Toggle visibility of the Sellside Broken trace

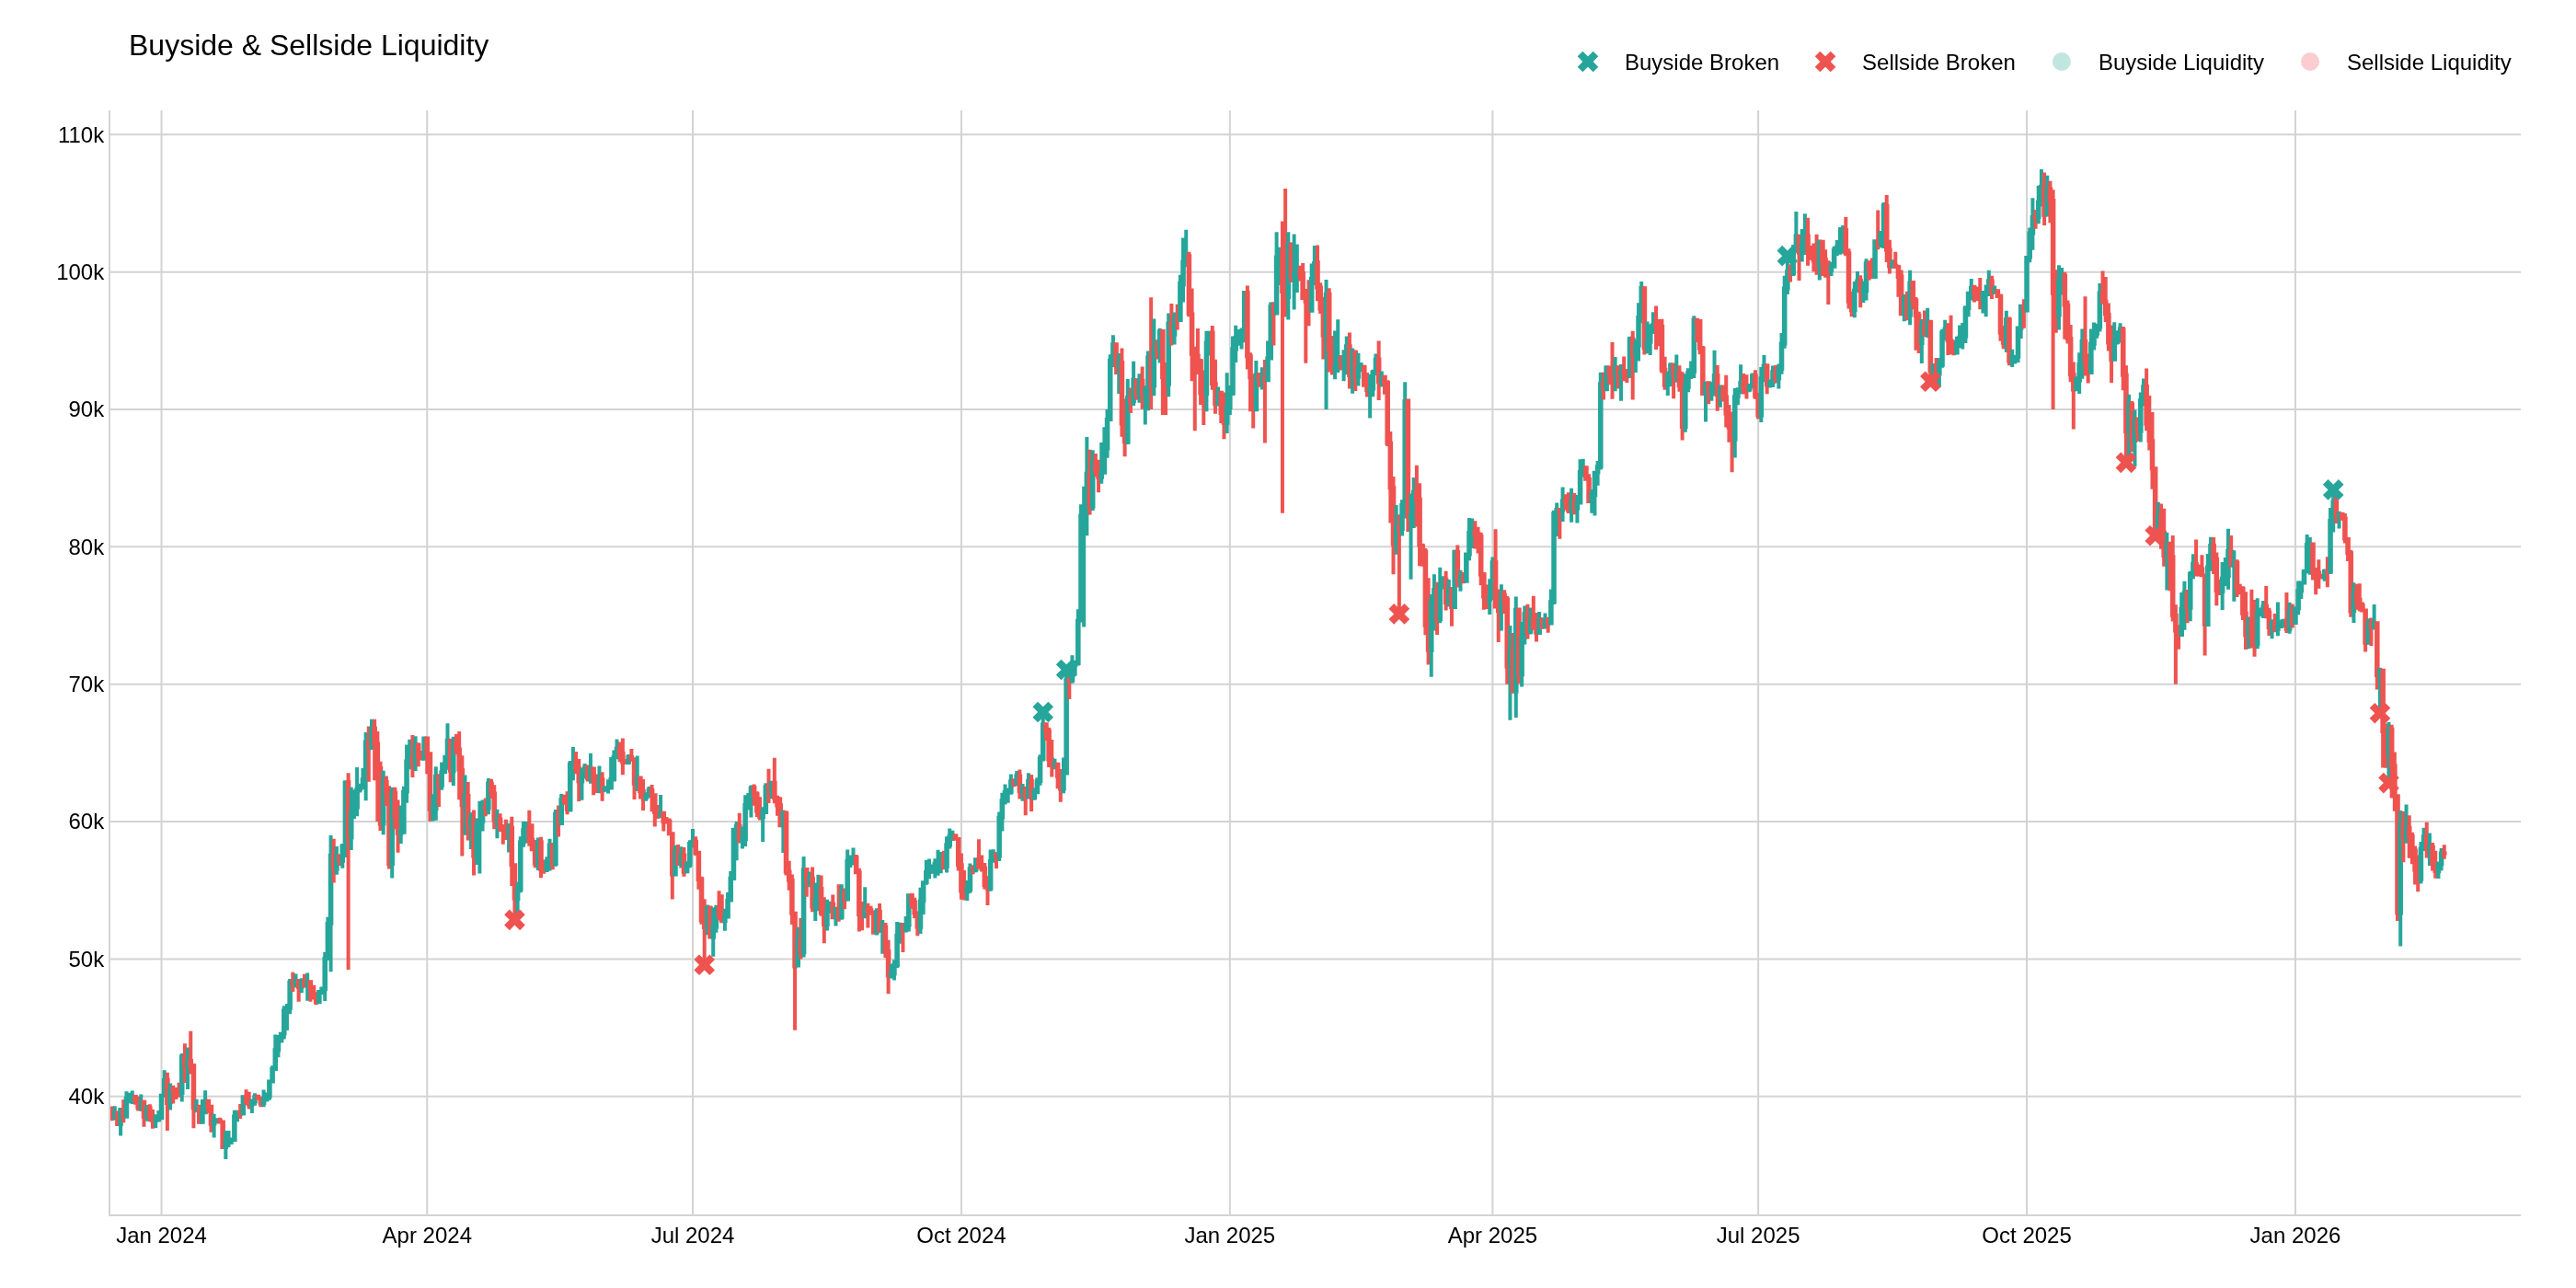(1939, 62)
